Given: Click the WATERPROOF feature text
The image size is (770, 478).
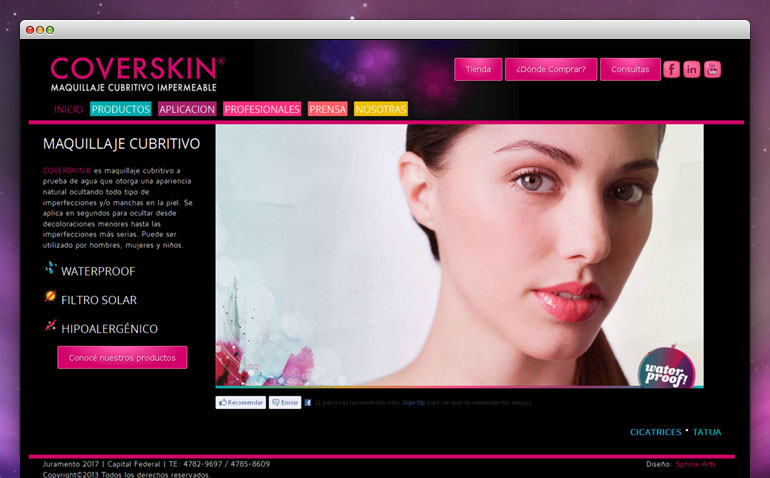Looking at the screenshot, I should [98, 271].
